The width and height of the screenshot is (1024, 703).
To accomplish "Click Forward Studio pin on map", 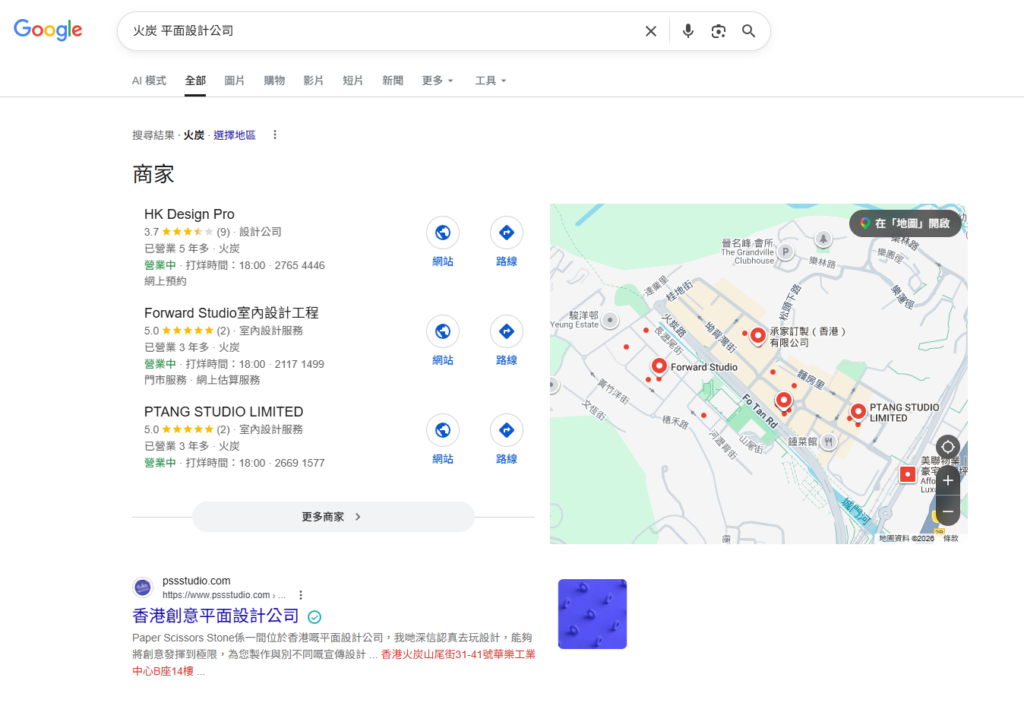I will (x=659, y=367).
